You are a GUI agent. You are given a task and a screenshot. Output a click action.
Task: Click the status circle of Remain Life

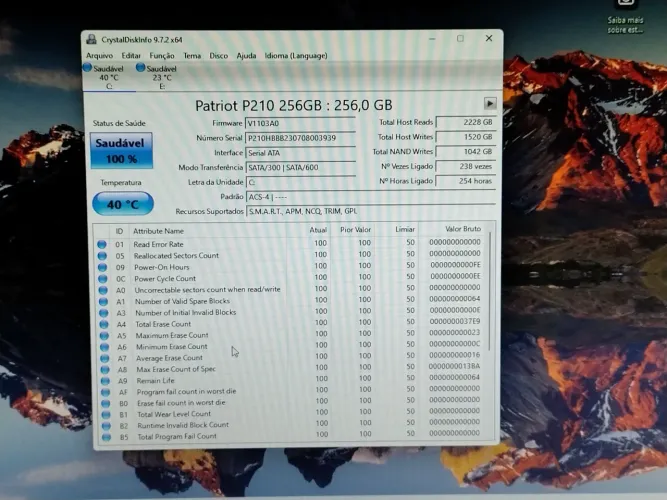tap(105, 381)
